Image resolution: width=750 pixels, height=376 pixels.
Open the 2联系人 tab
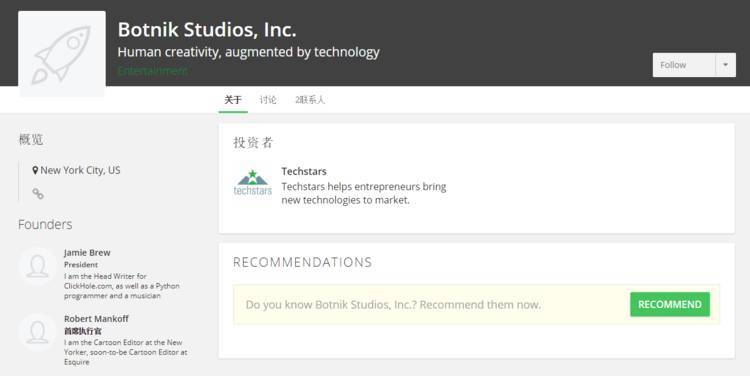[310, 100]
